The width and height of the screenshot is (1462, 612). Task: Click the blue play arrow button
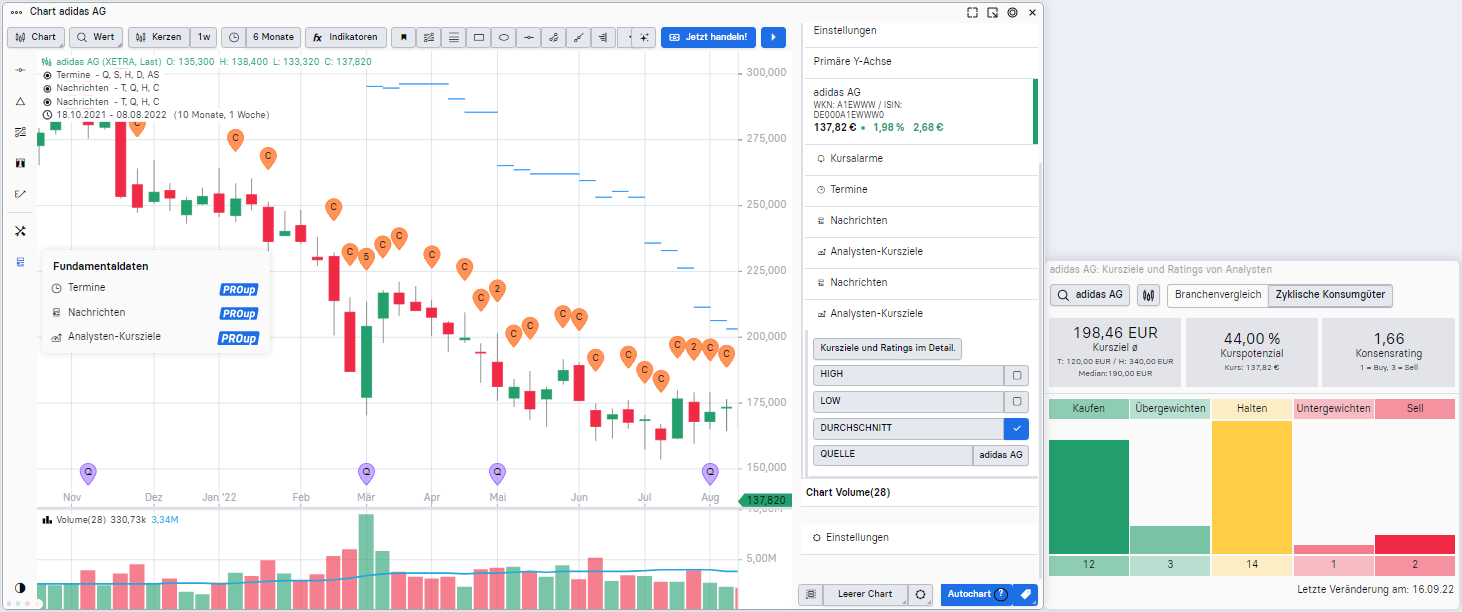coord(773,37)
